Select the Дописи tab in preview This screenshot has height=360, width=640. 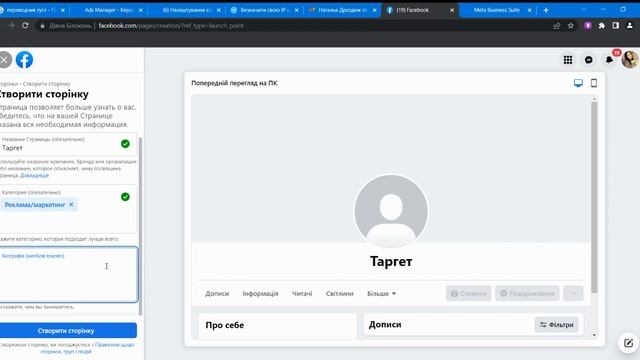217,293
